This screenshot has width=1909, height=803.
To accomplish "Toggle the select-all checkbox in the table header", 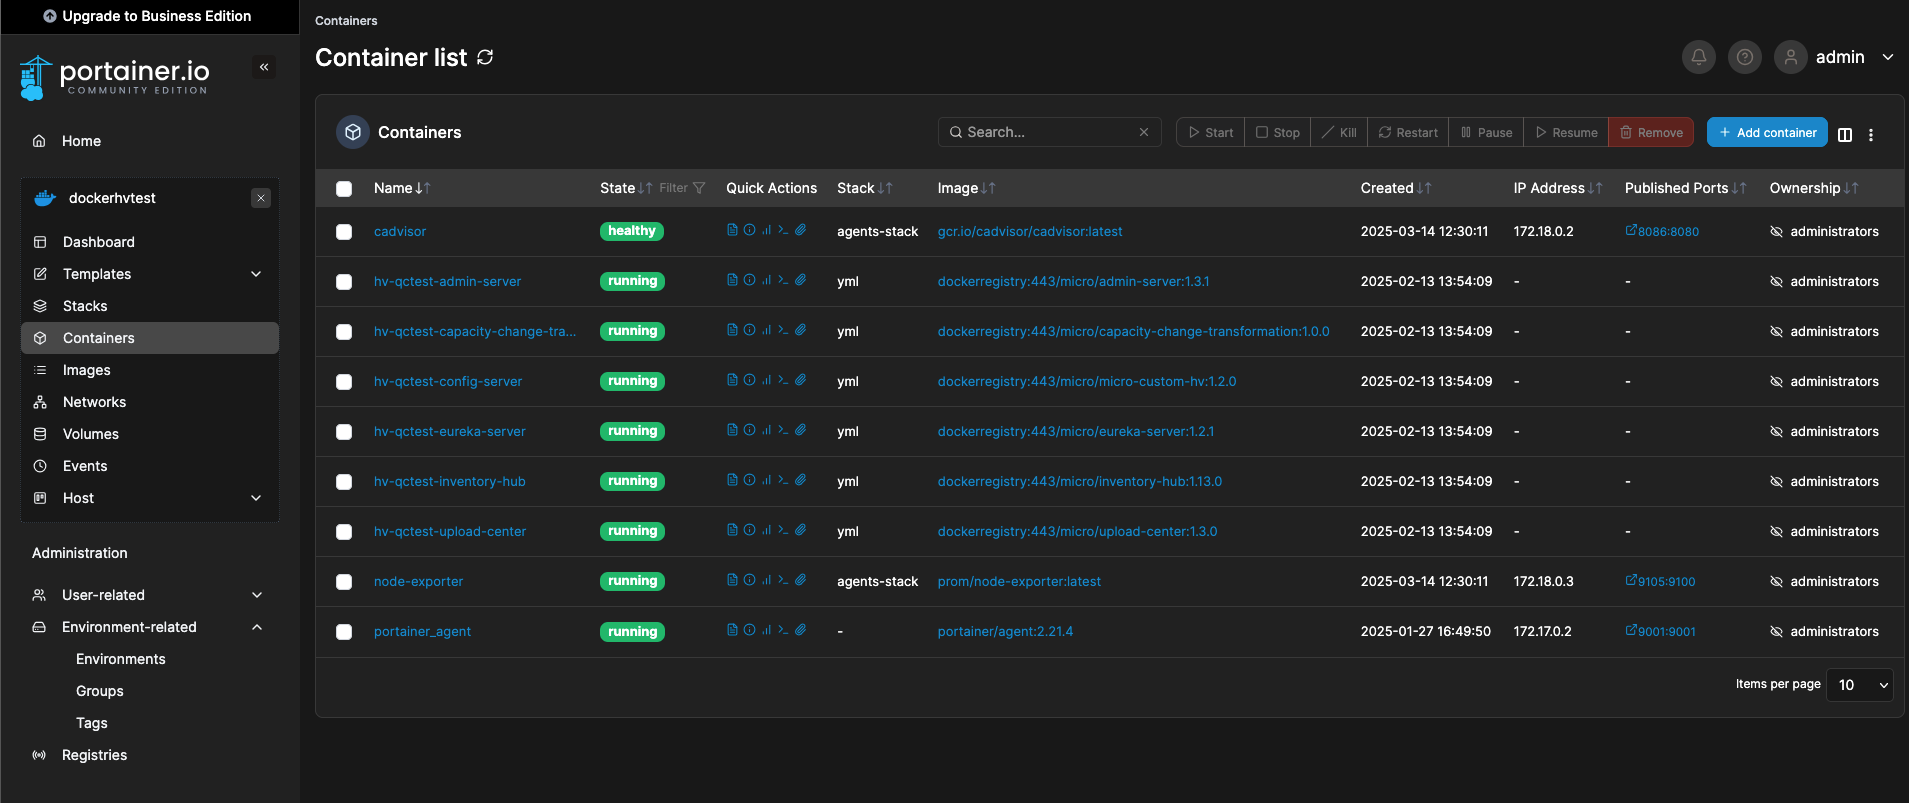I will click(344, 189).
